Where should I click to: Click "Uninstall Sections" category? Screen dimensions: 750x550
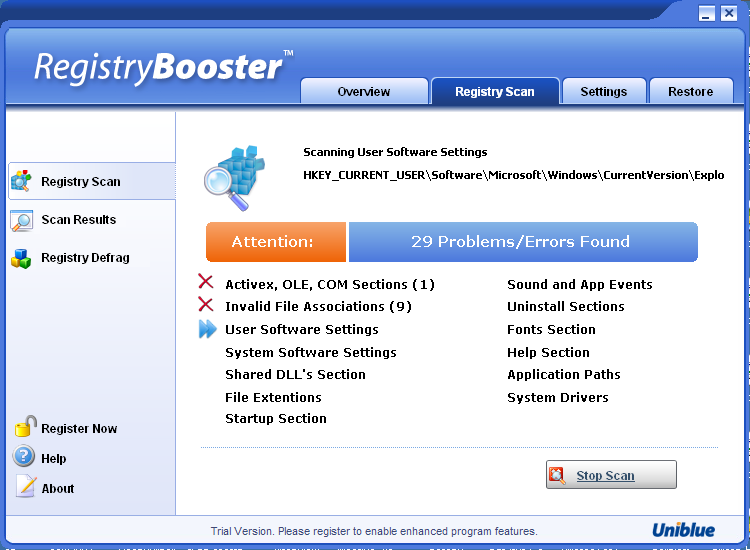tap(566, 307)
